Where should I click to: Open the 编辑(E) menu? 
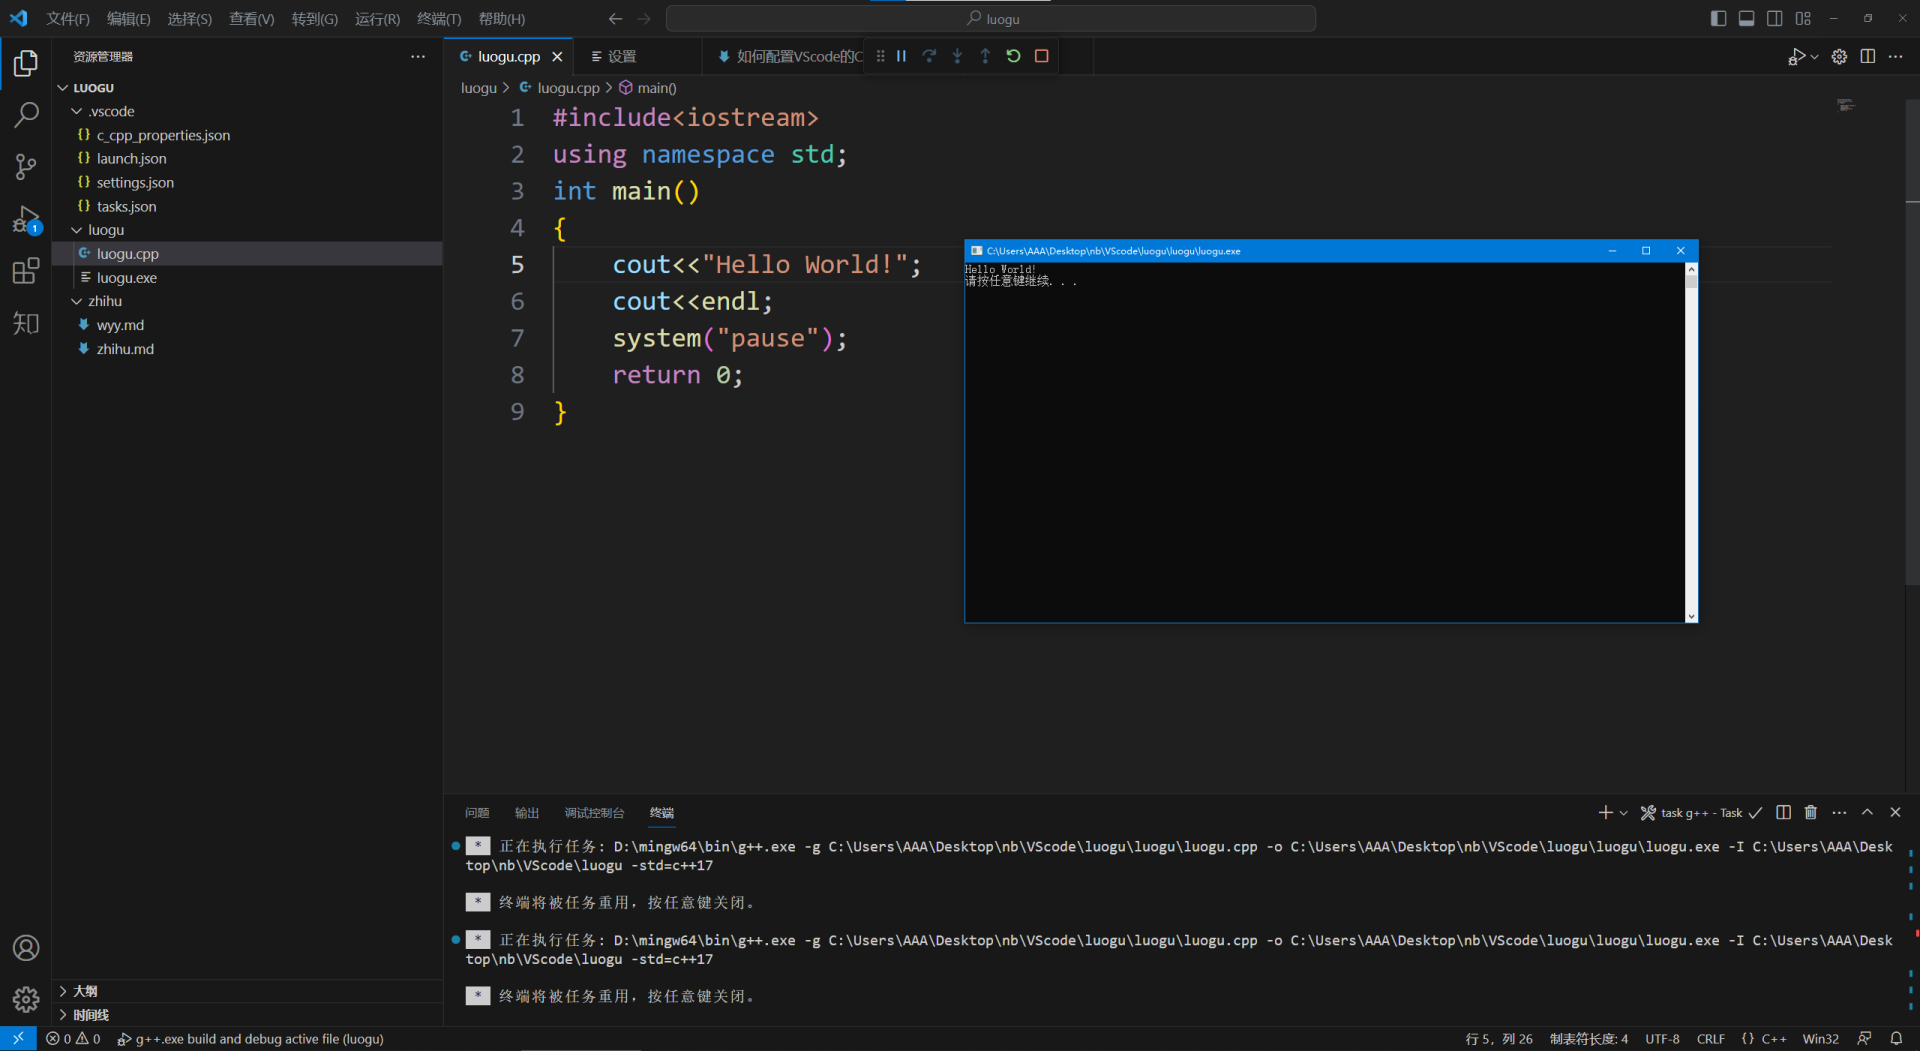[128, 19]
